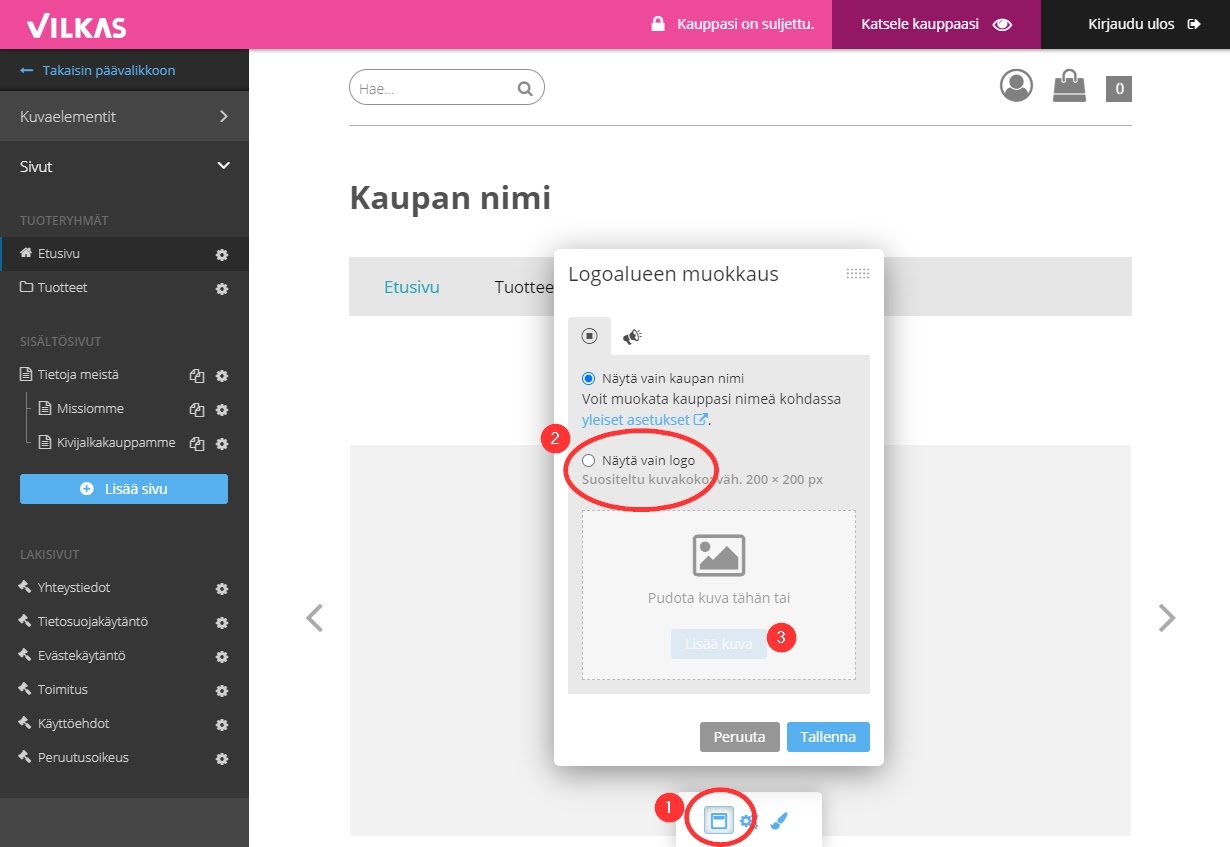The image size is (1230, 847).
Task: Open the user account icon
Action: click(x=1016, y=86)
